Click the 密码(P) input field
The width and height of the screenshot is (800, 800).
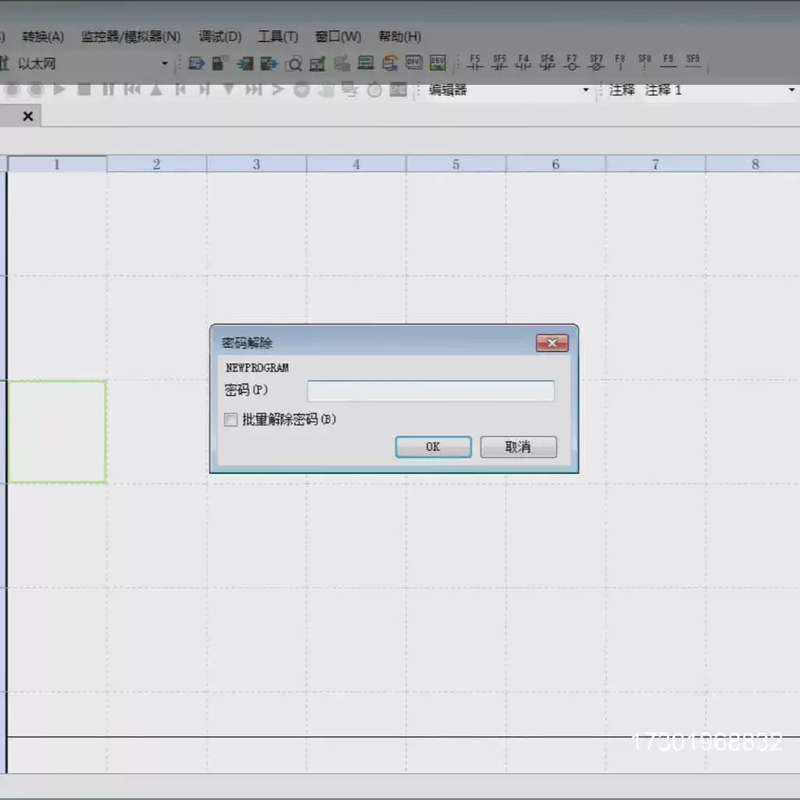(x=431, y=391)
